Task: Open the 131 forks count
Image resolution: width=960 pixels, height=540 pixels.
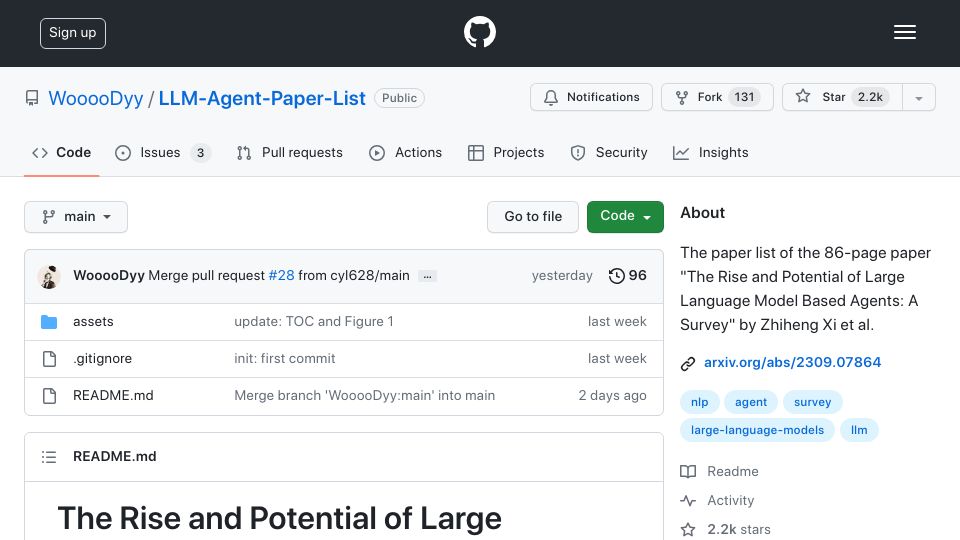Action: [744, 97]
